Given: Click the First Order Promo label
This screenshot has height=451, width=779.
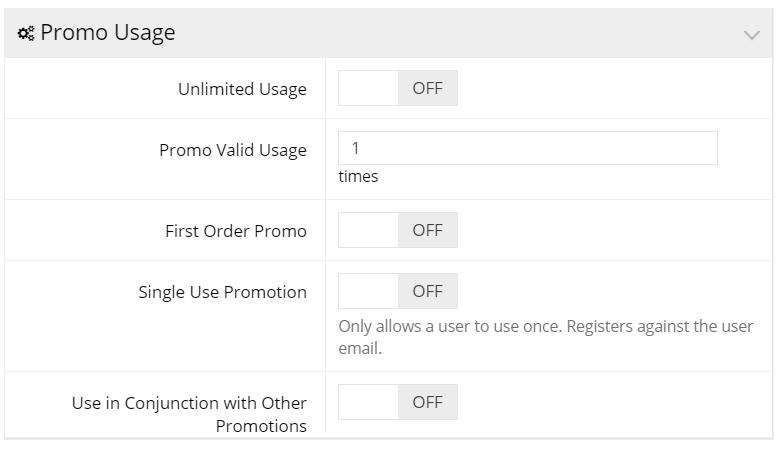Looking at the screenshot, I should [x=235, y=231].
